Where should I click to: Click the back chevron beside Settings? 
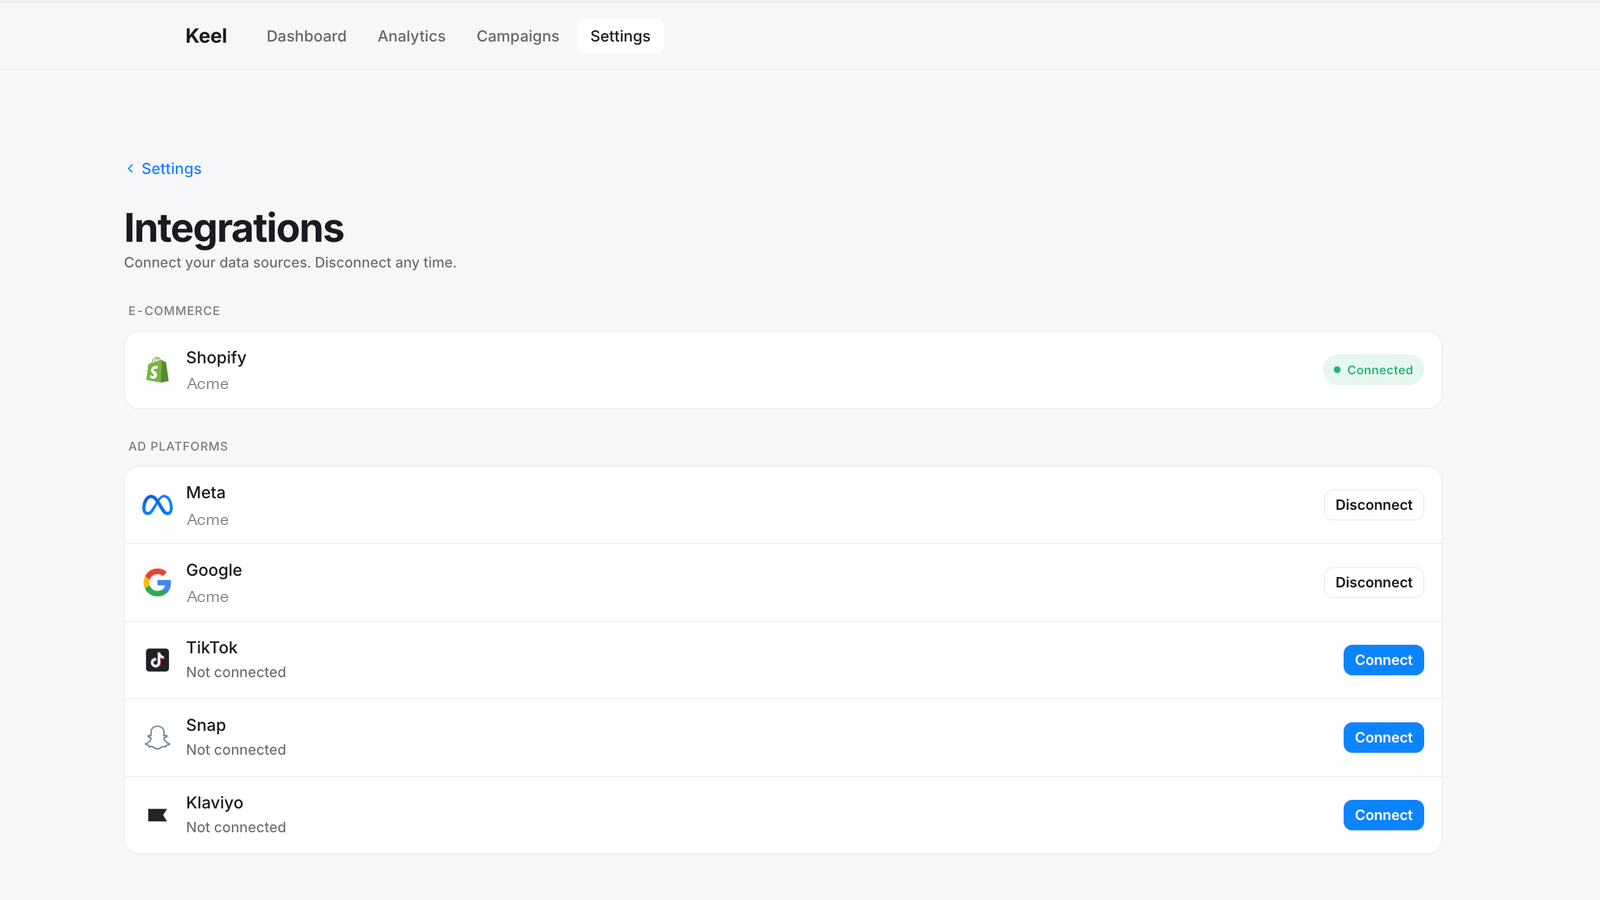130,169
